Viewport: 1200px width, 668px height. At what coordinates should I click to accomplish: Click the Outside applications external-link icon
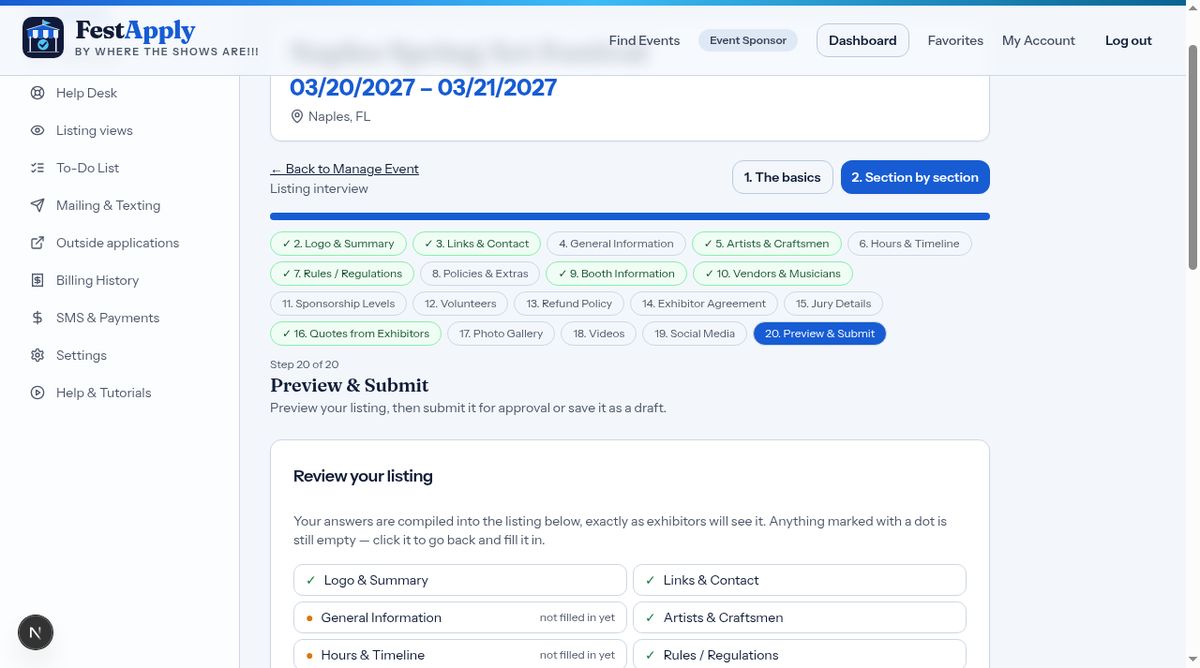38,243
